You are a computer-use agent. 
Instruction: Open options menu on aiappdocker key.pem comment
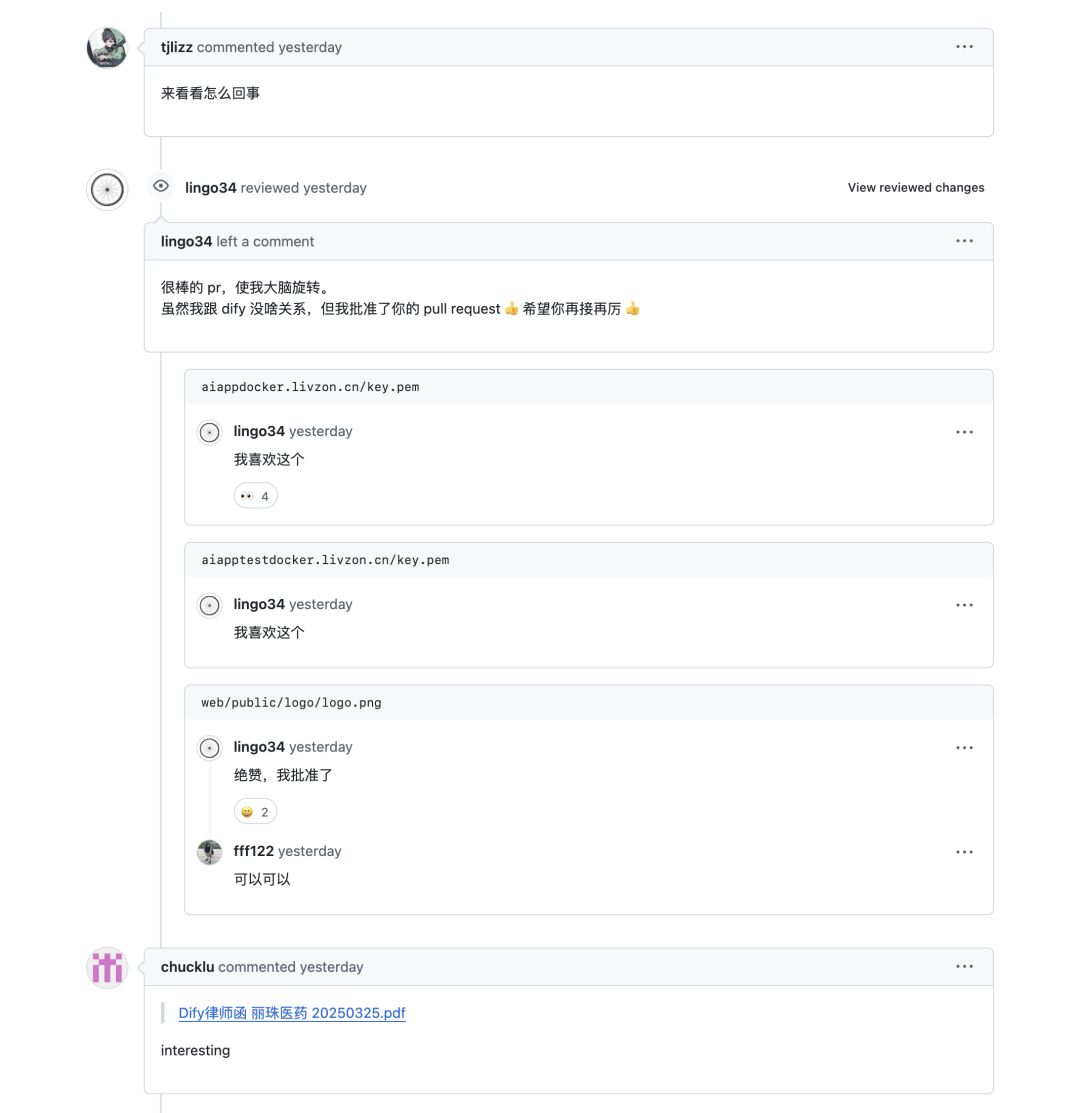tap(964, 432)
